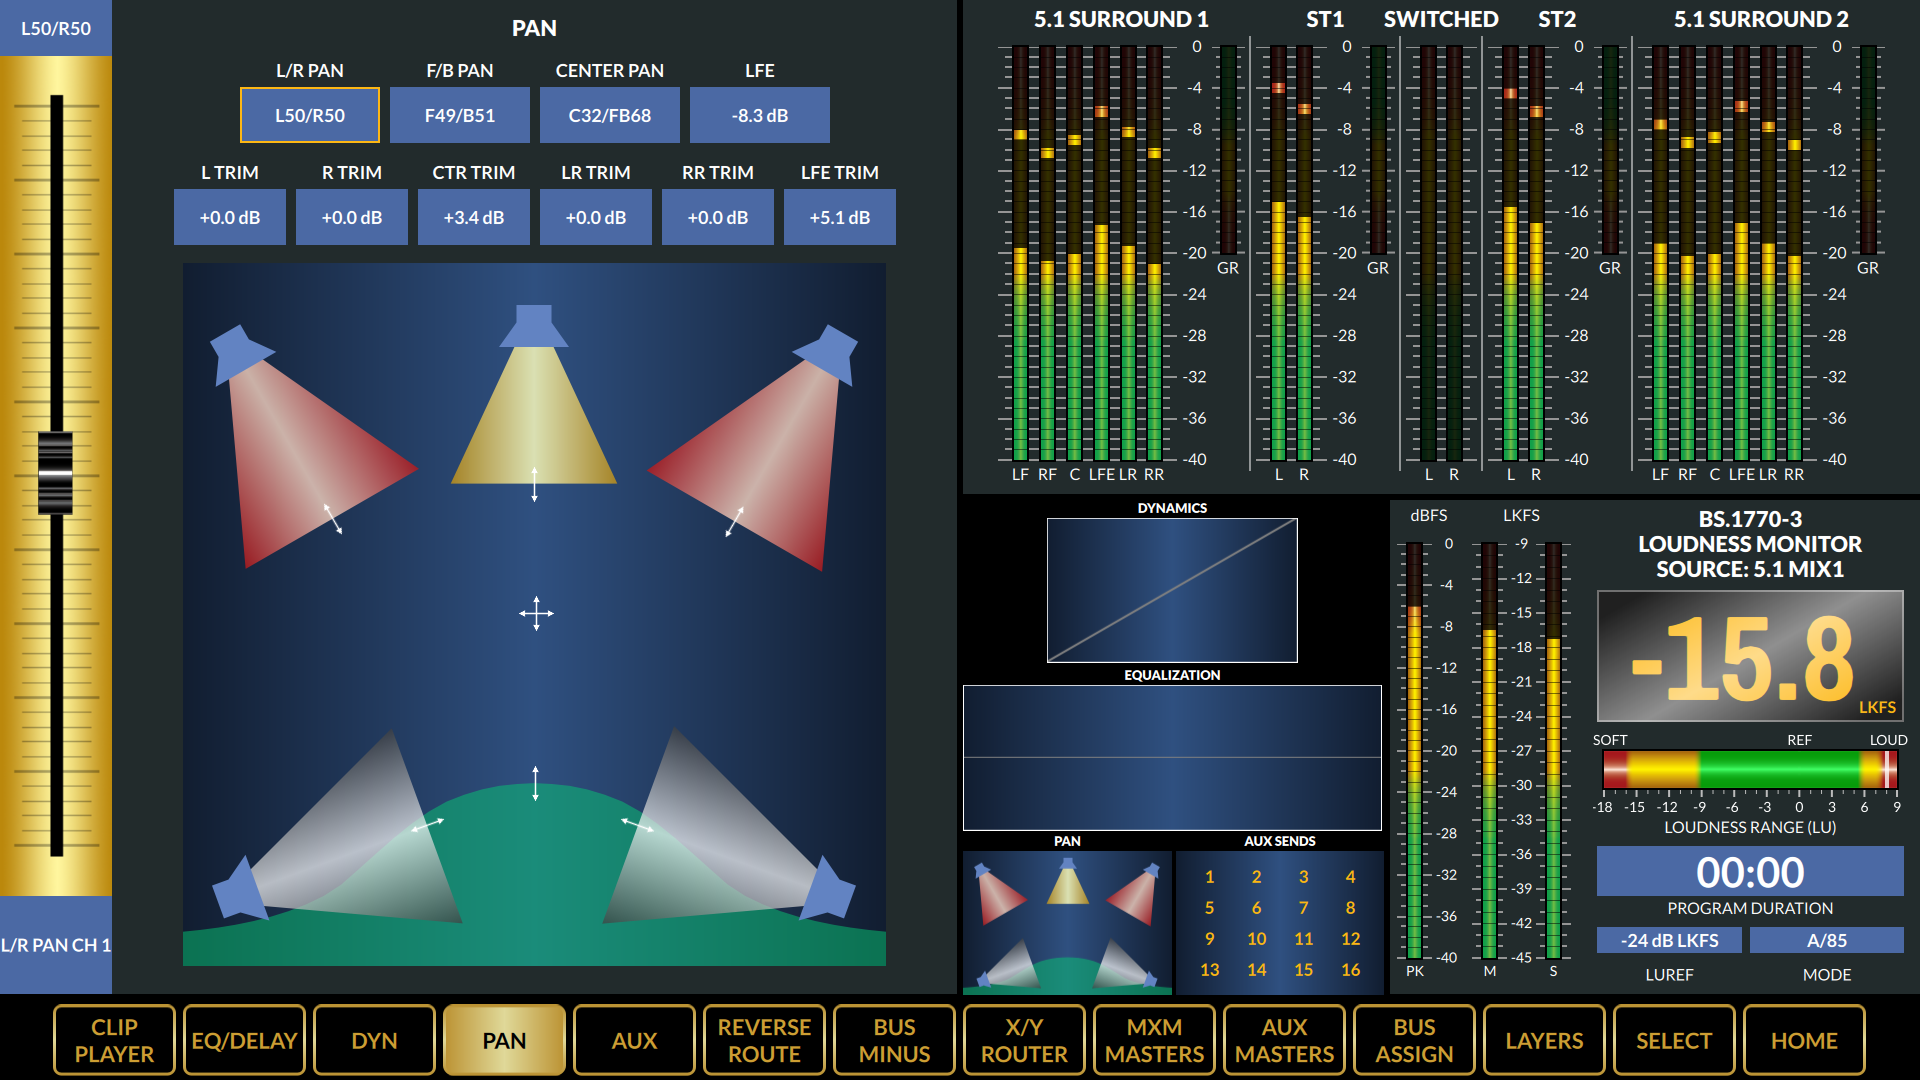Select the right rear speaker icon
The height and width of the screenshot is (1080, 1920).
click(828, 888)
